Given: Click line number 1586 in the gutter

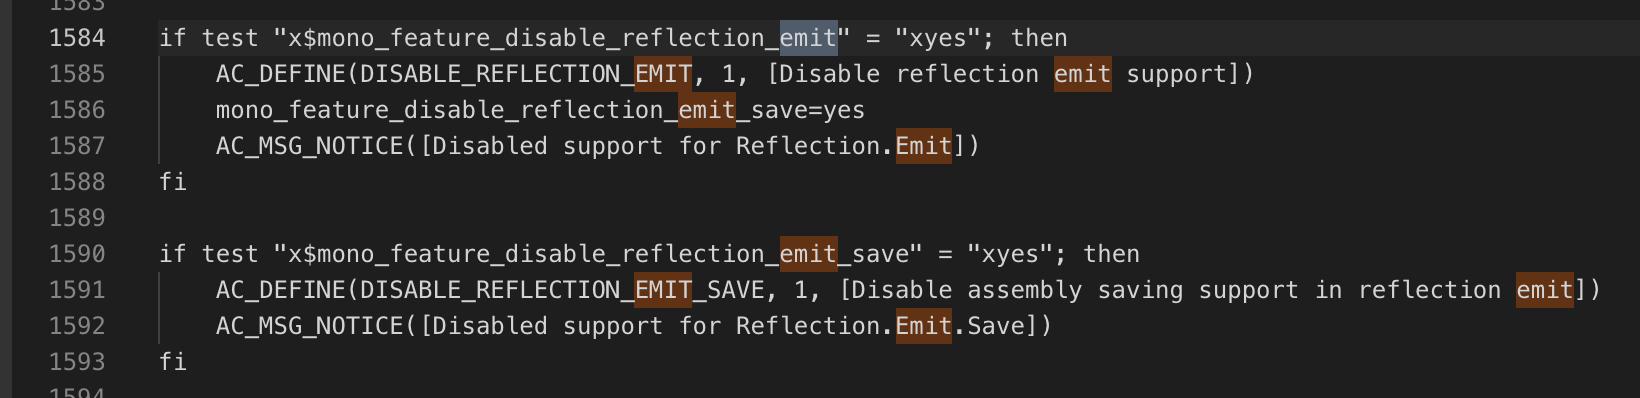Looking at the screenshot, I should [77, 110].
